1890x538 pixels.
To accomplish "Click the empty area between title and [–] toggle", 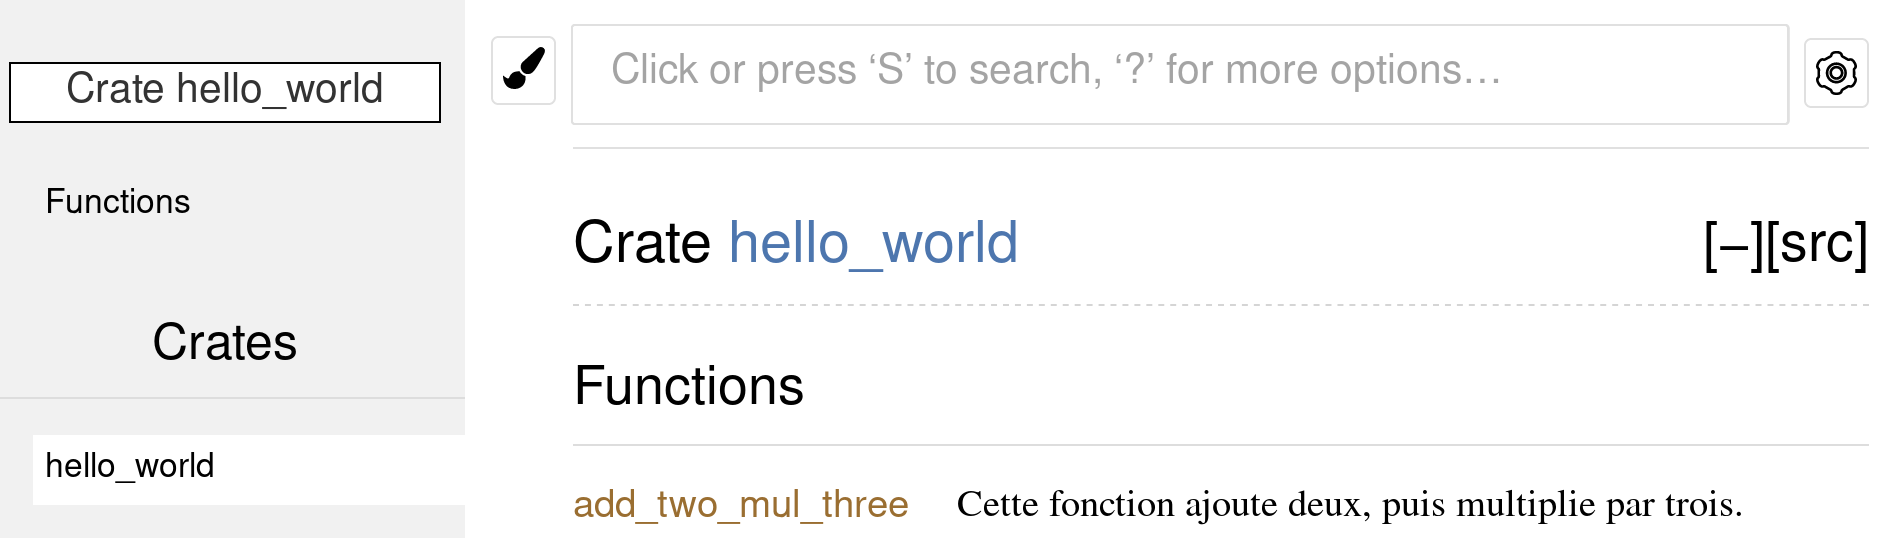I will coord(1360,244).
